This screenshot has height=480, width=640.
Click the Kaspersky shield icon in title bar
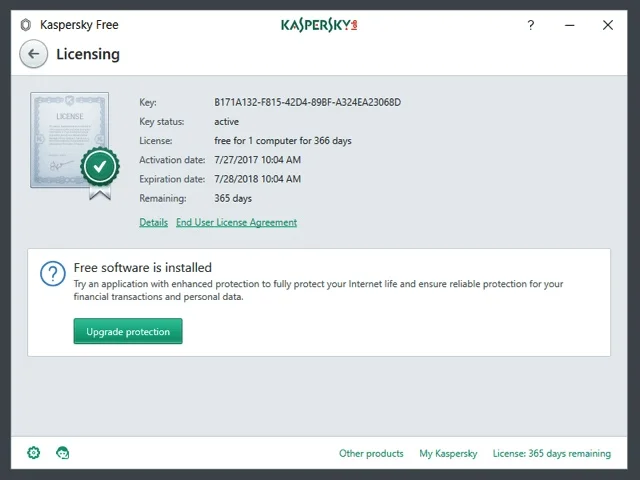[26, 25]
